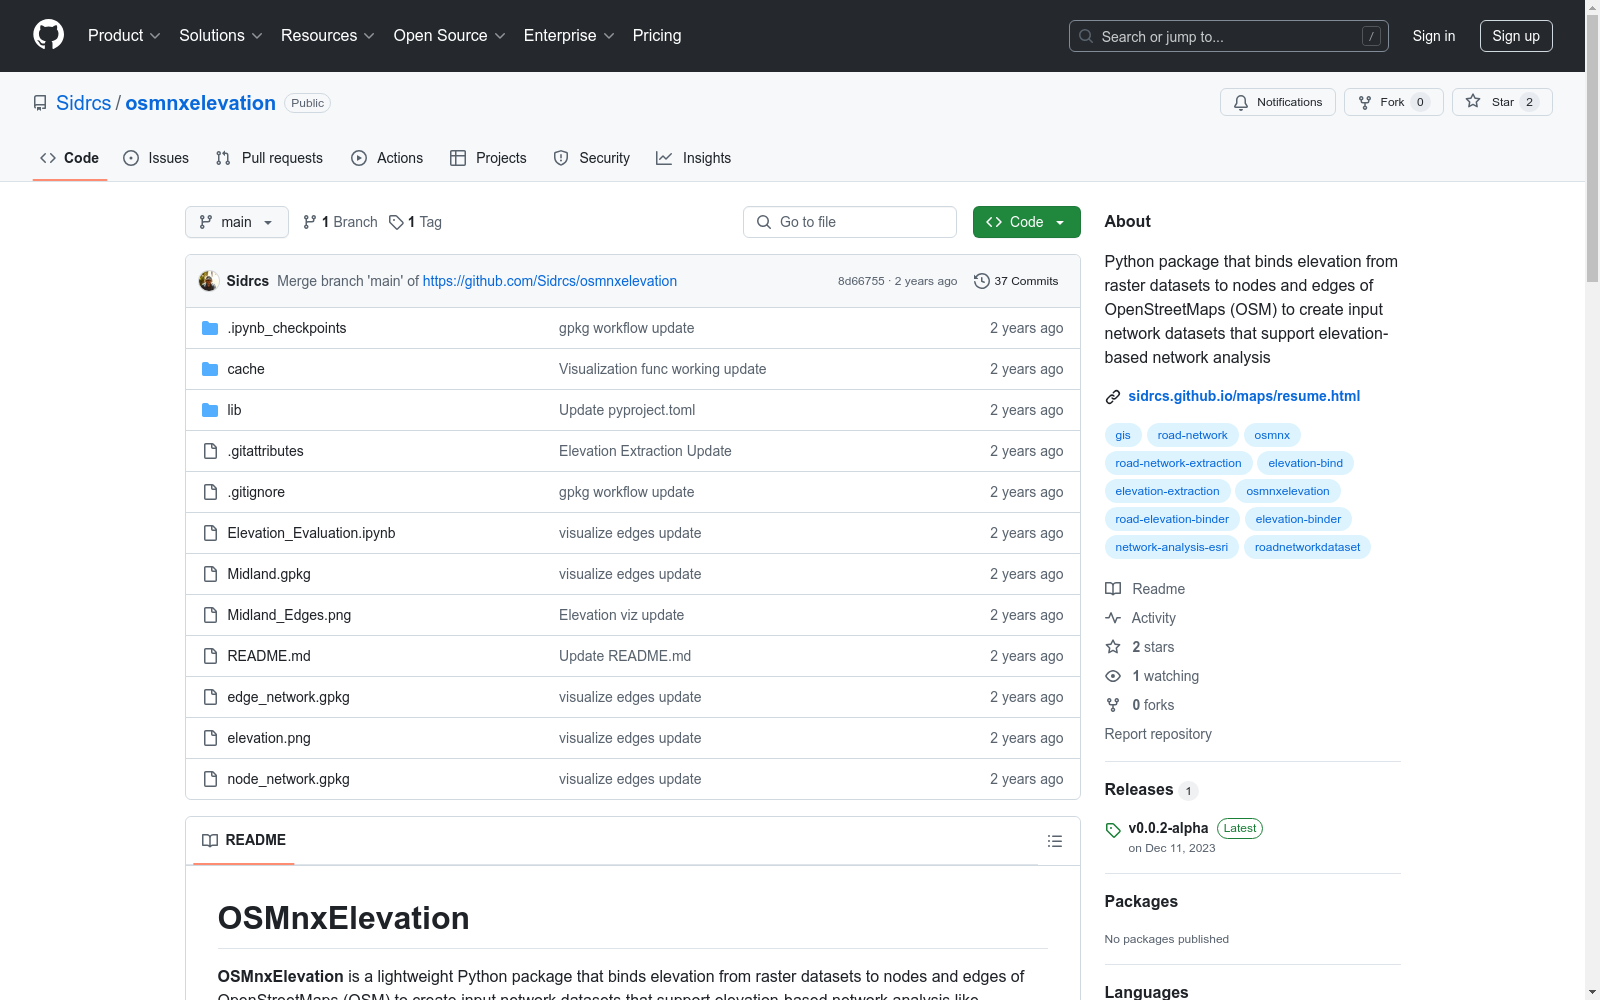The image size is (1600, 1000).
Task: Click the cache folder icon
Action: pyautogui.click(x=210, y=369)
